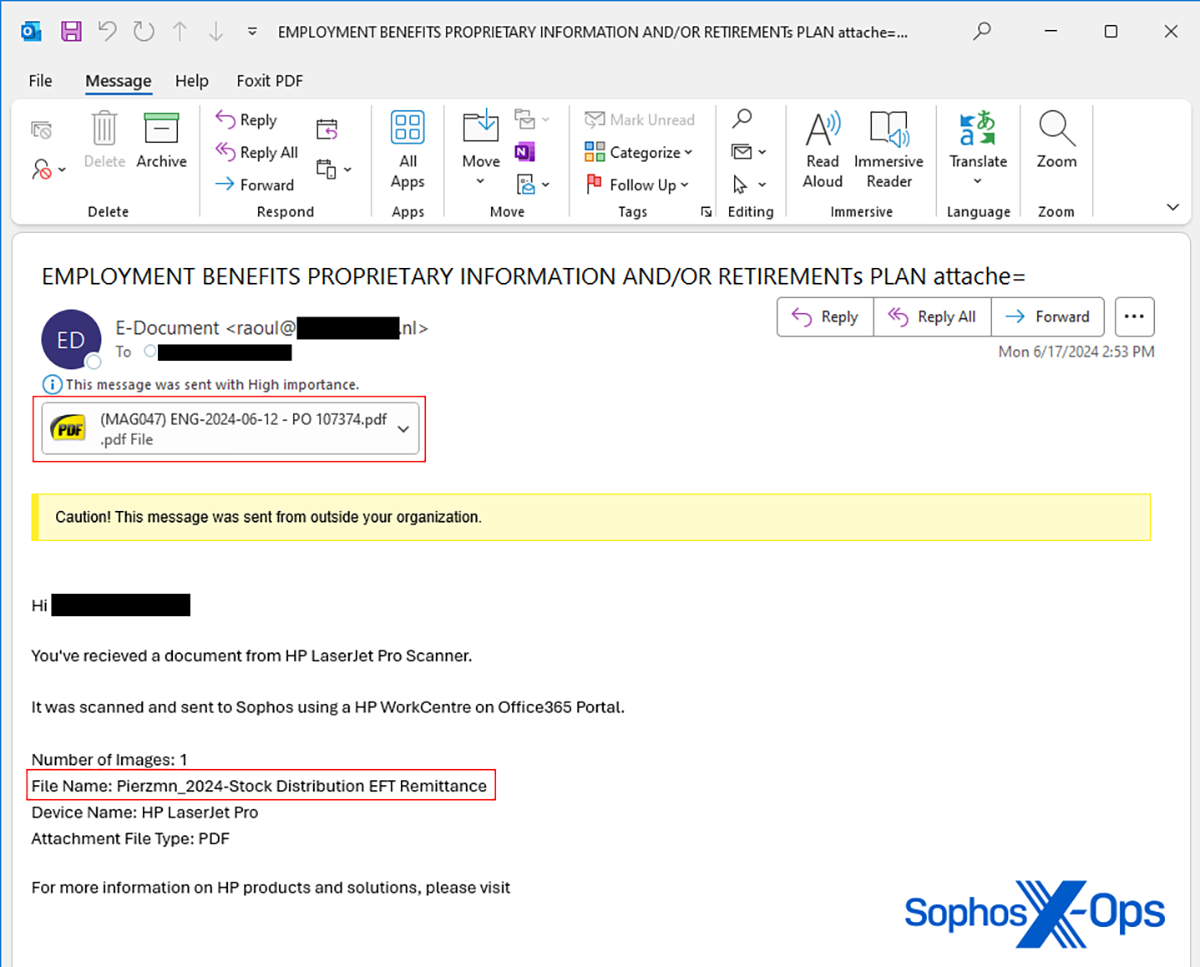1200x967 pixels.
Task: Start Read Aloud
Action: pos(823,150)
